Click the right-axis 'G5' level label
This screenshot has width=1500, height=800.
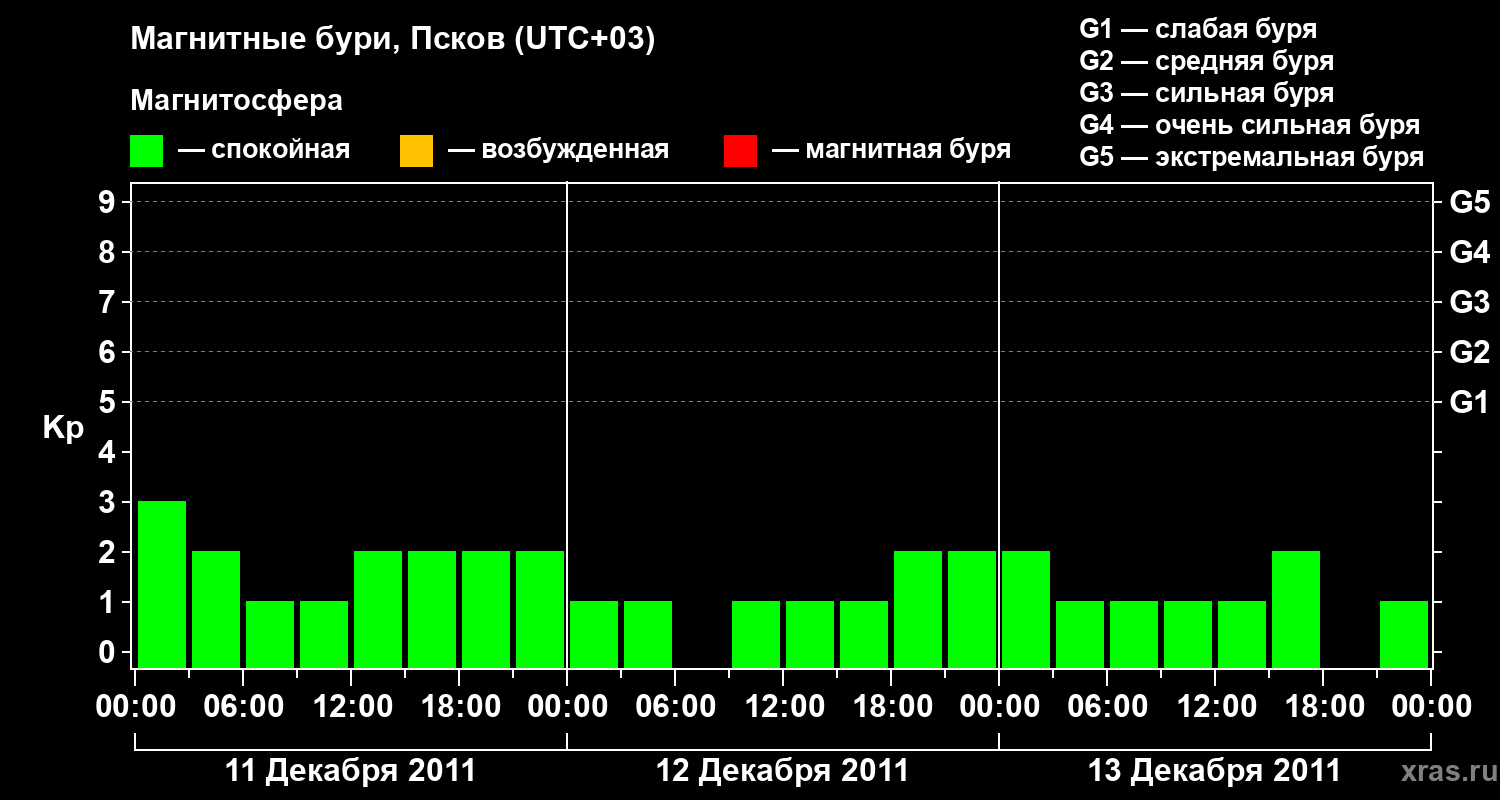[x=1470, y=202]
